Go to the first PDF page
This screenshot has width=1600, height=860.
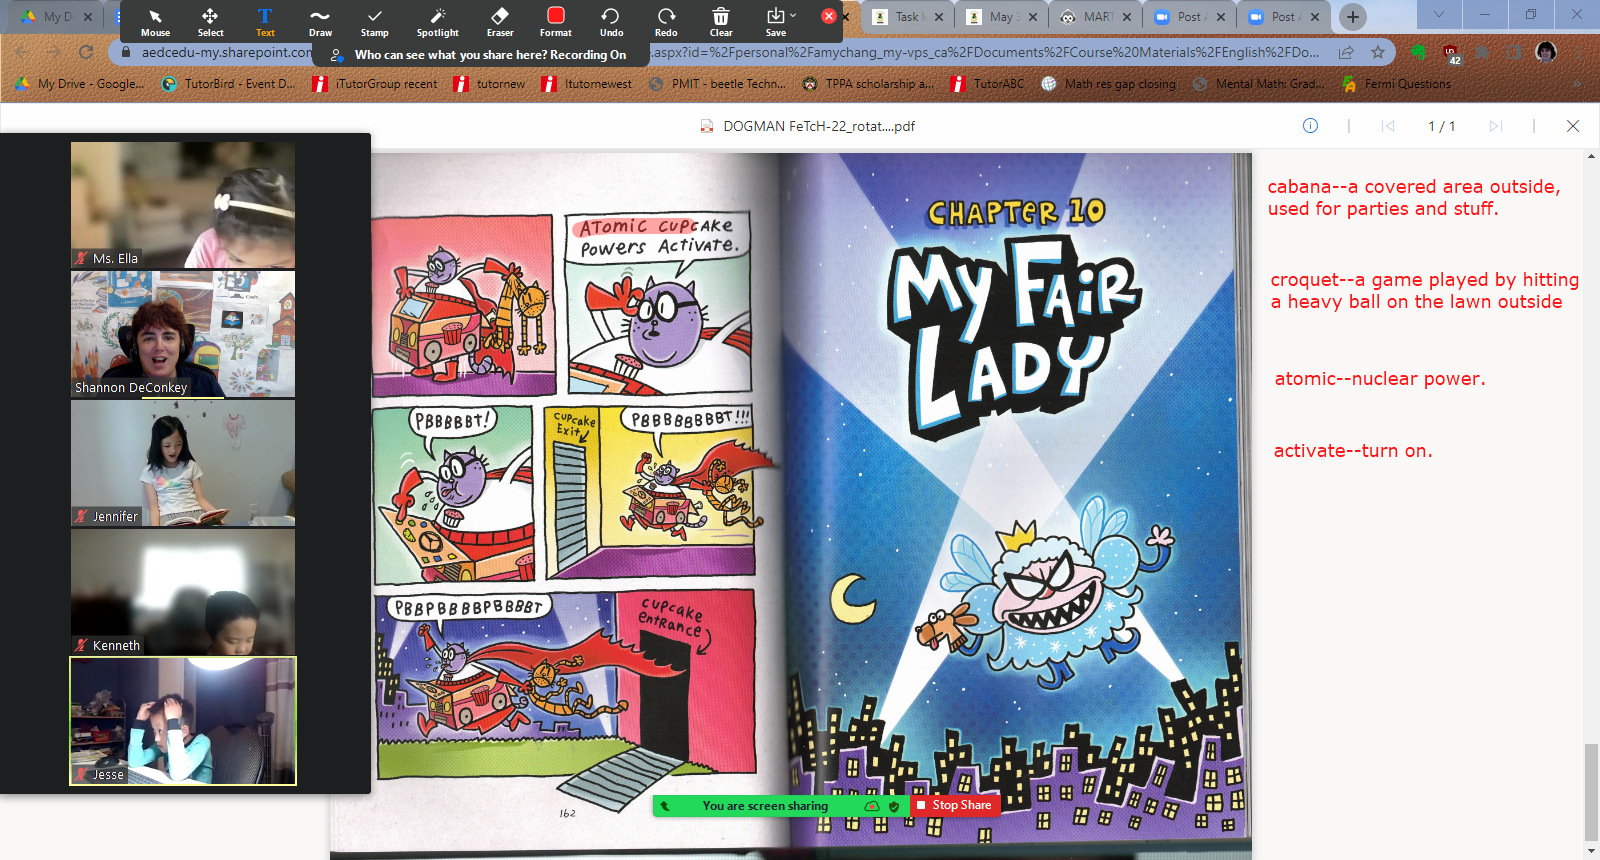1388,126
